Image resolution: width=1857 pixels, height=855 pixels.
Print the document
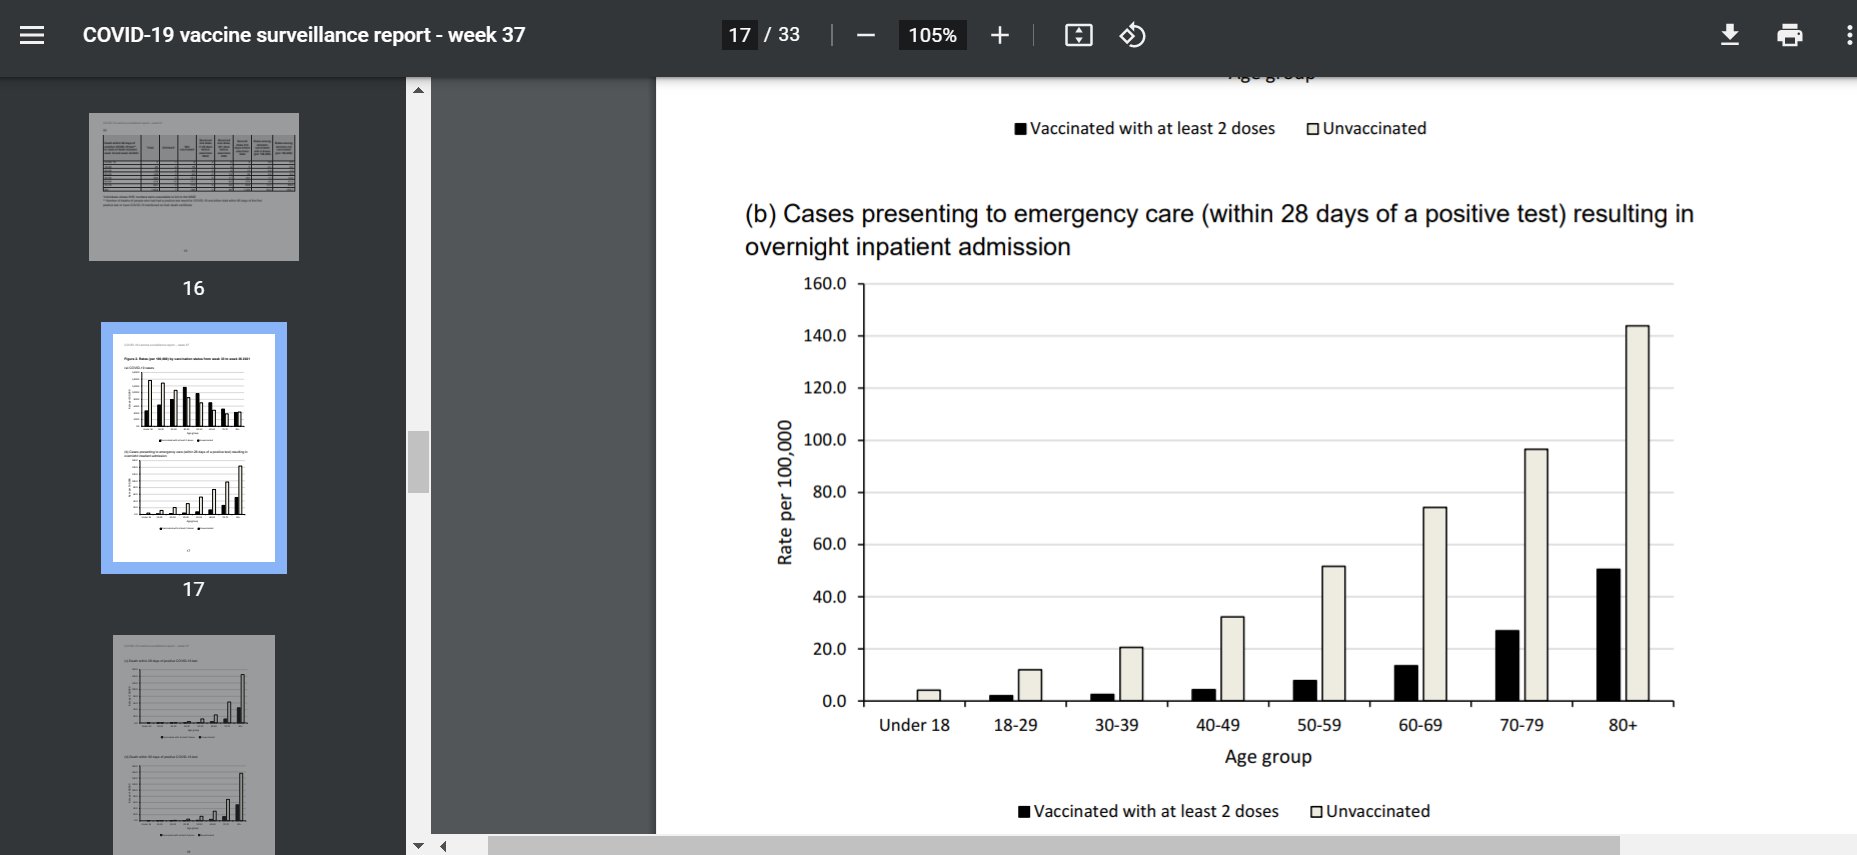point(1790,35)
